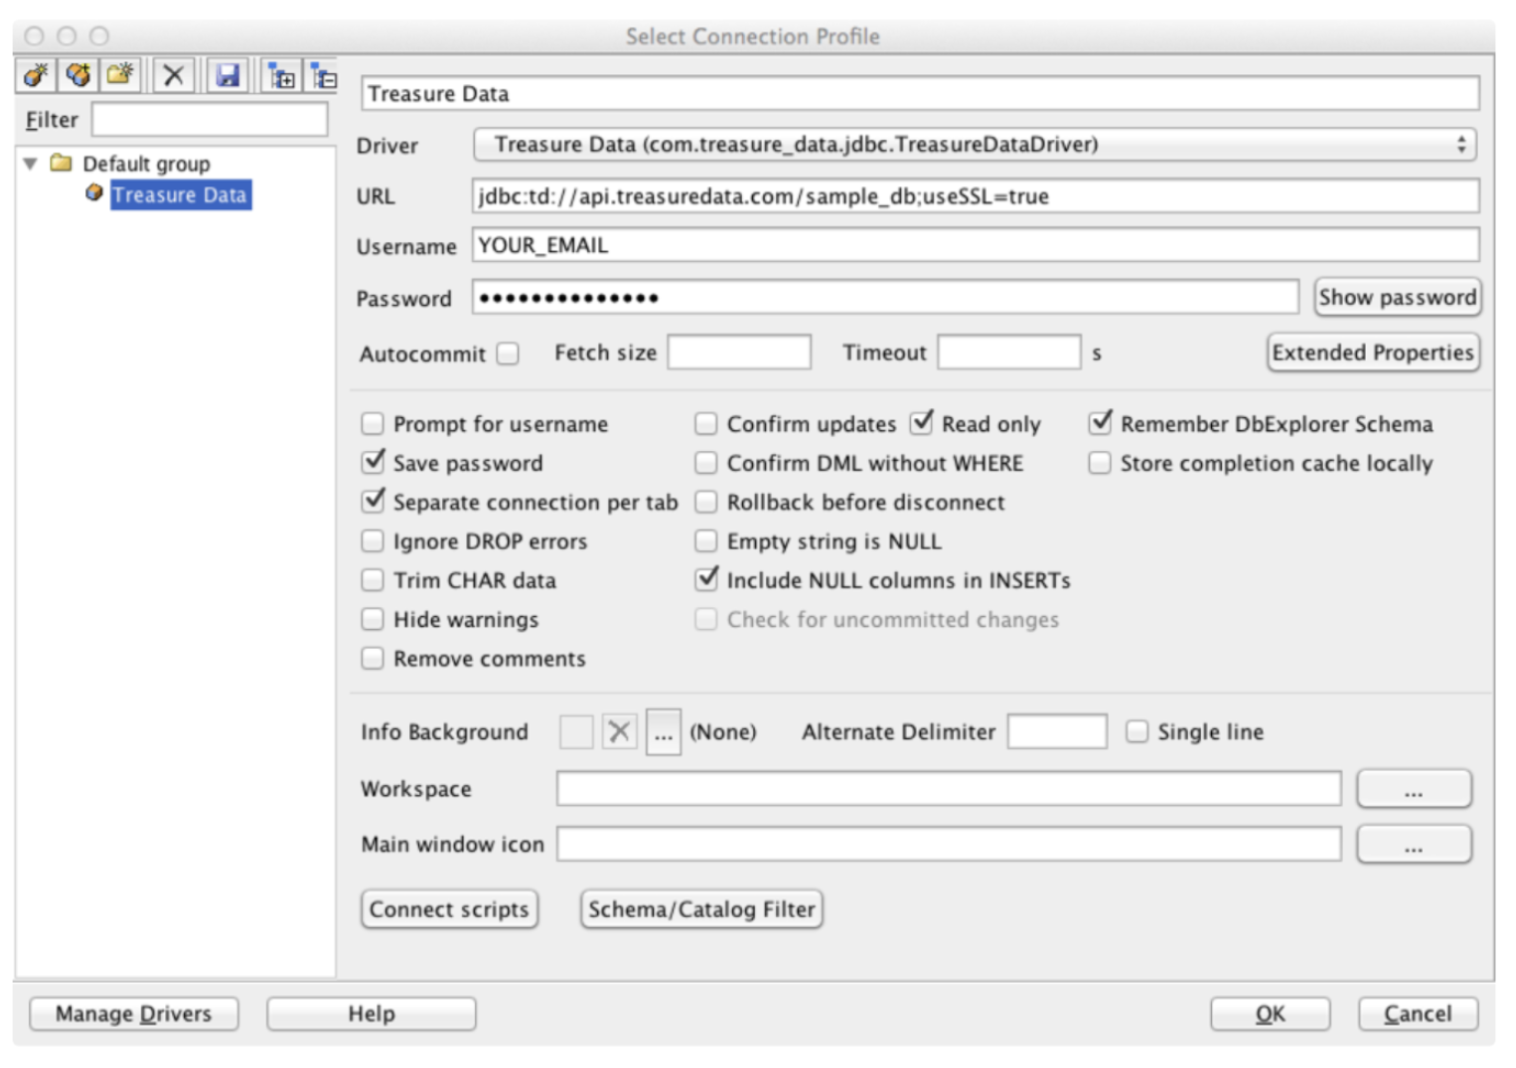
Task: Focus the Filter text field
Action: [209, 120]
